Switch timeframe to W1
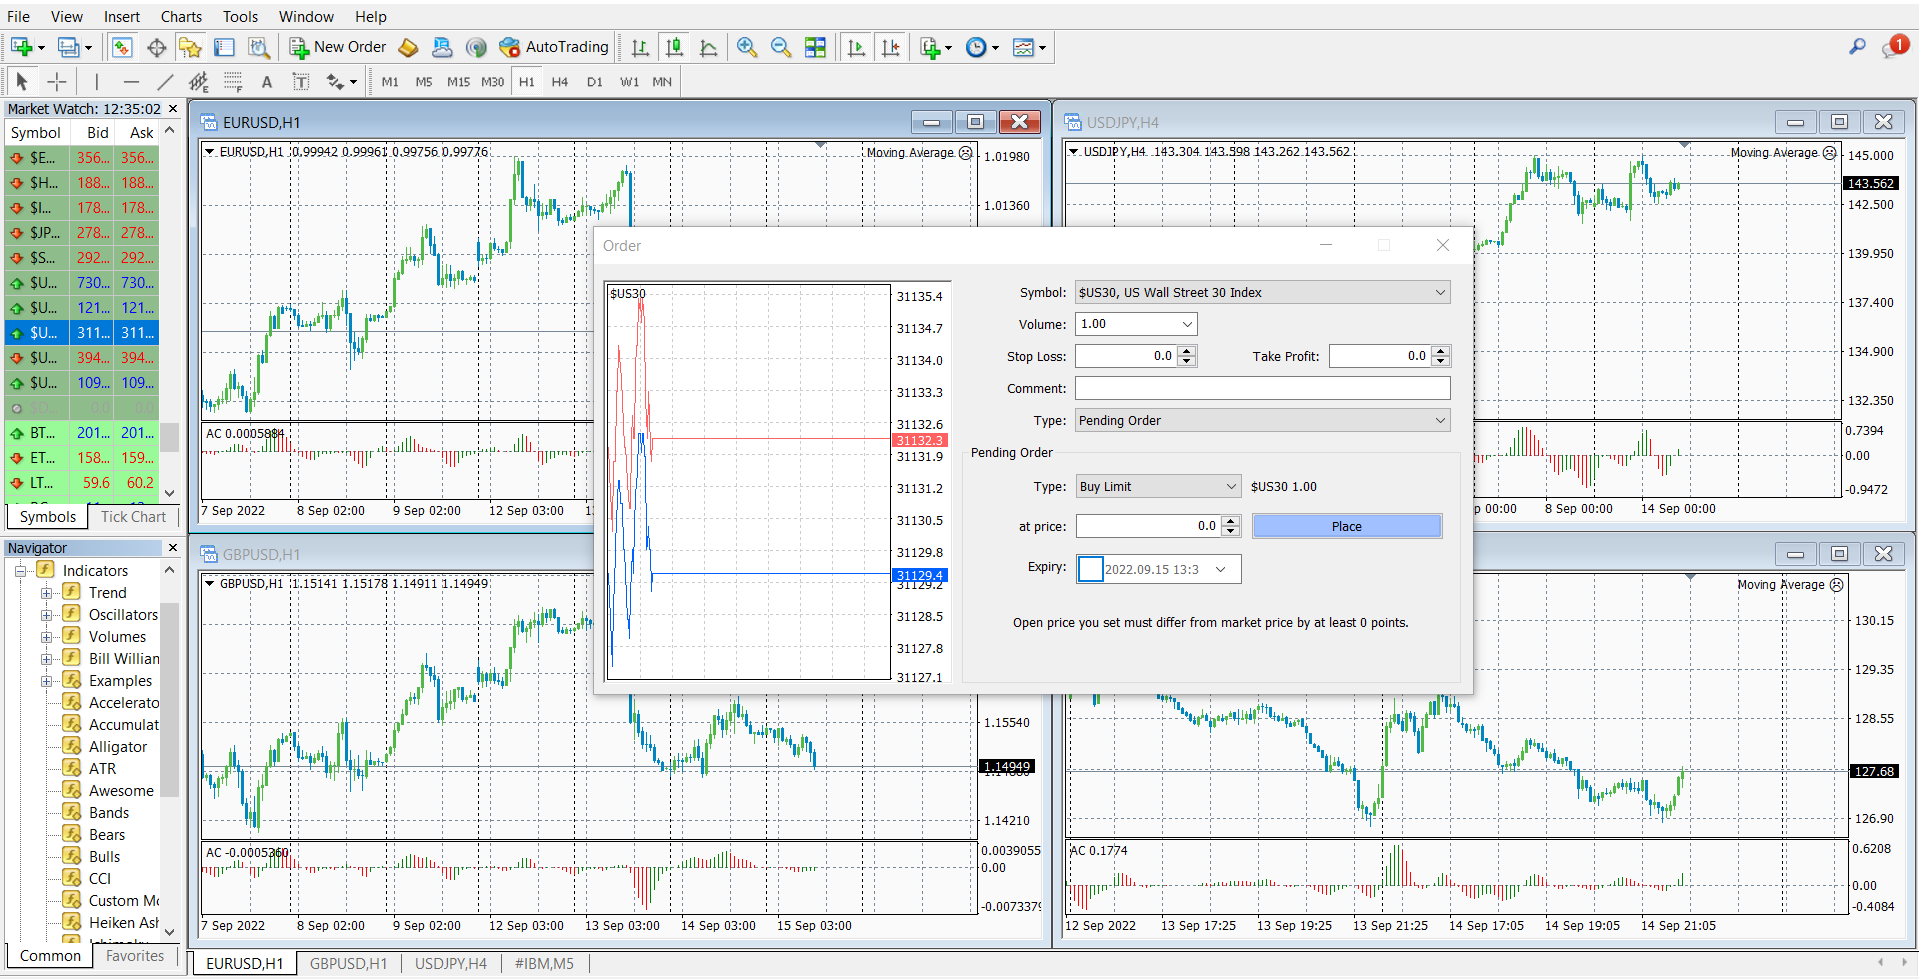 pos(629,82)
